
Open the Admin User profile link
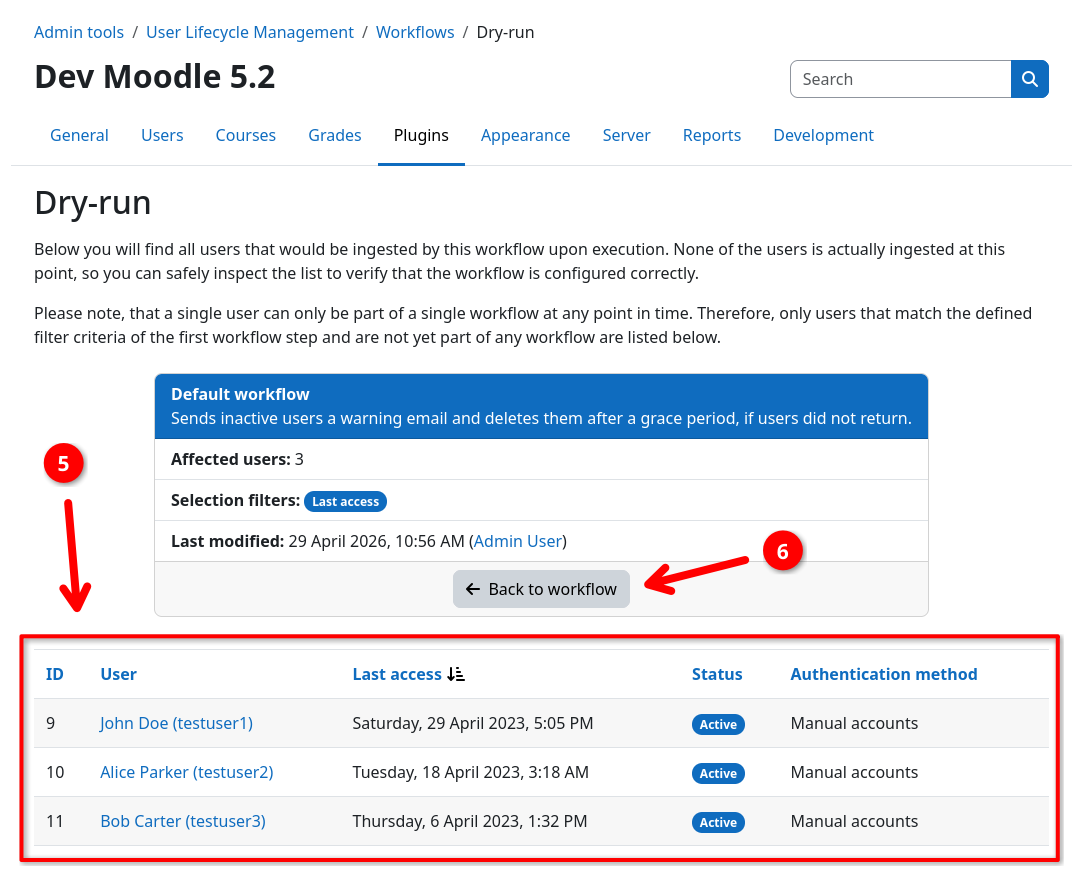point(517,541)
